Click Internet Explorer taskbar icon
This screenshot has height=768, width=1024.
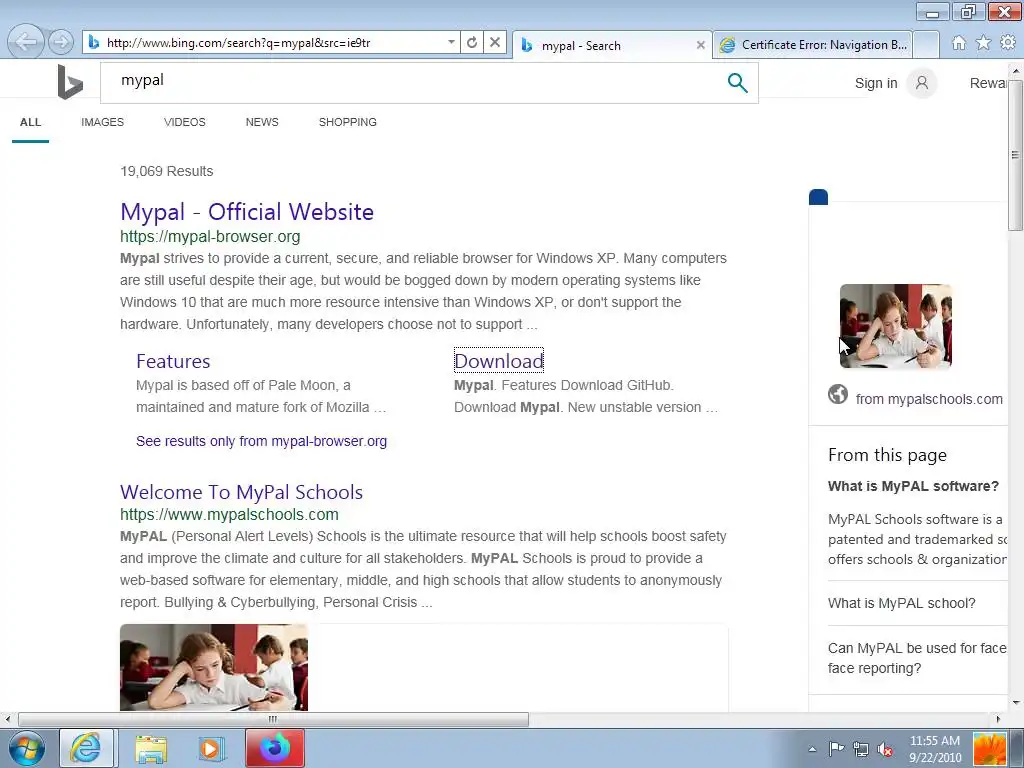[x=86, y=748]
